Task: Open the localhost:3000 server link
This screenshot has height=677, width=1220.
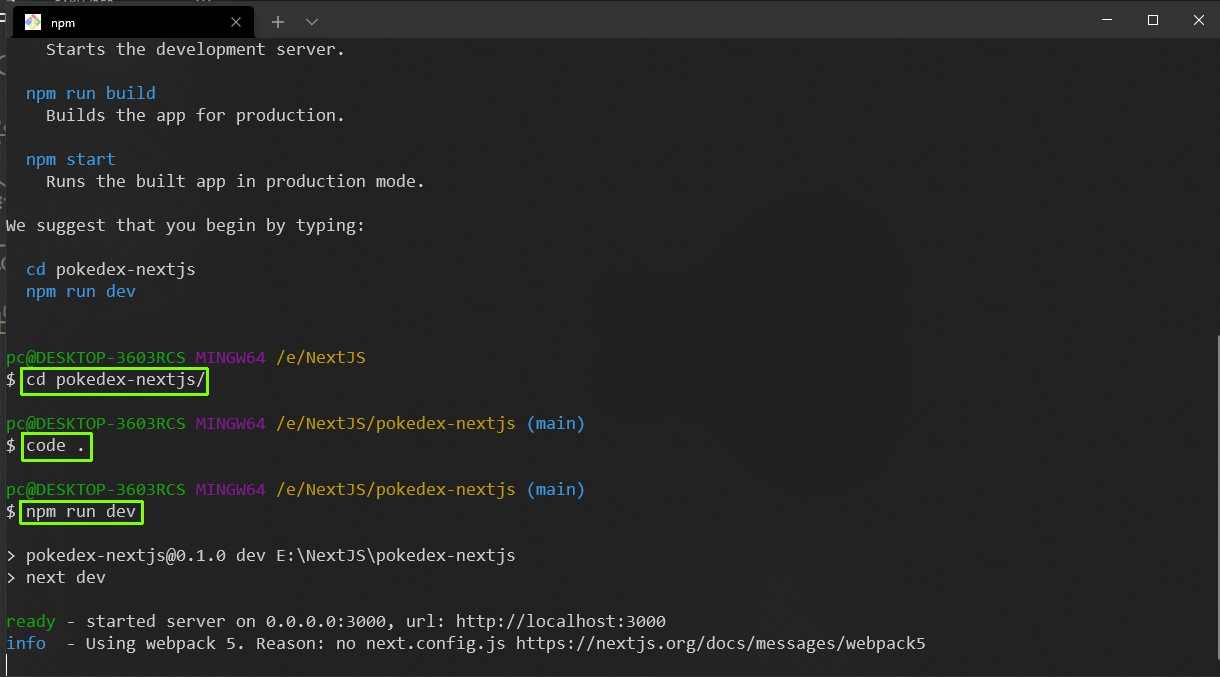Action: click(x=560, y=621)
